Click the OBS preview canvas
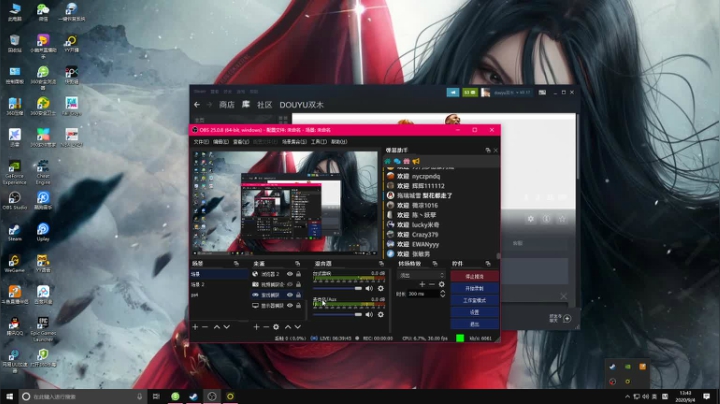The height and width of the screenshot is (404, 720). point(285,202)
